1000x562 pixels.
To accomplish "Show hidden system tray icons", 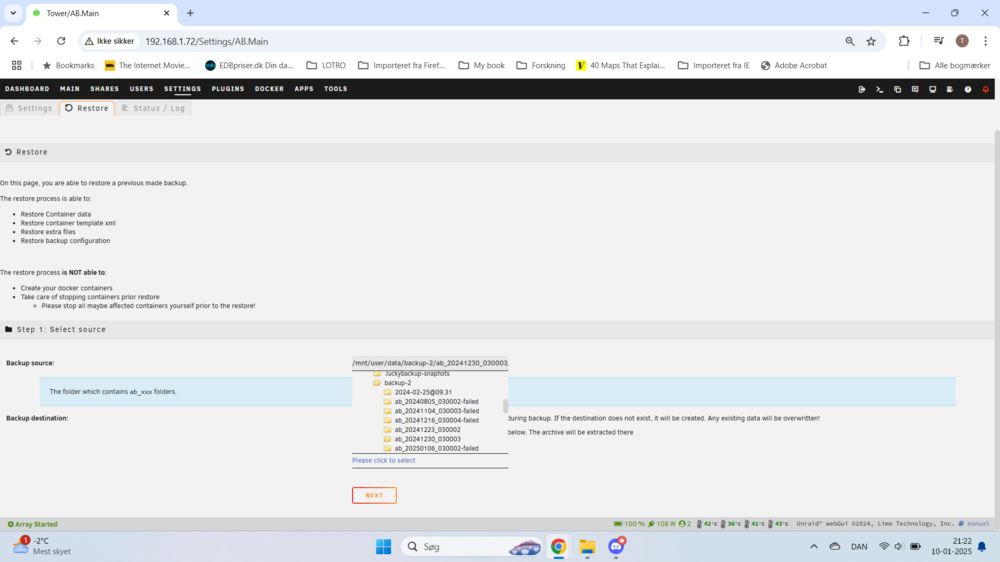I will tap(814, 547).
